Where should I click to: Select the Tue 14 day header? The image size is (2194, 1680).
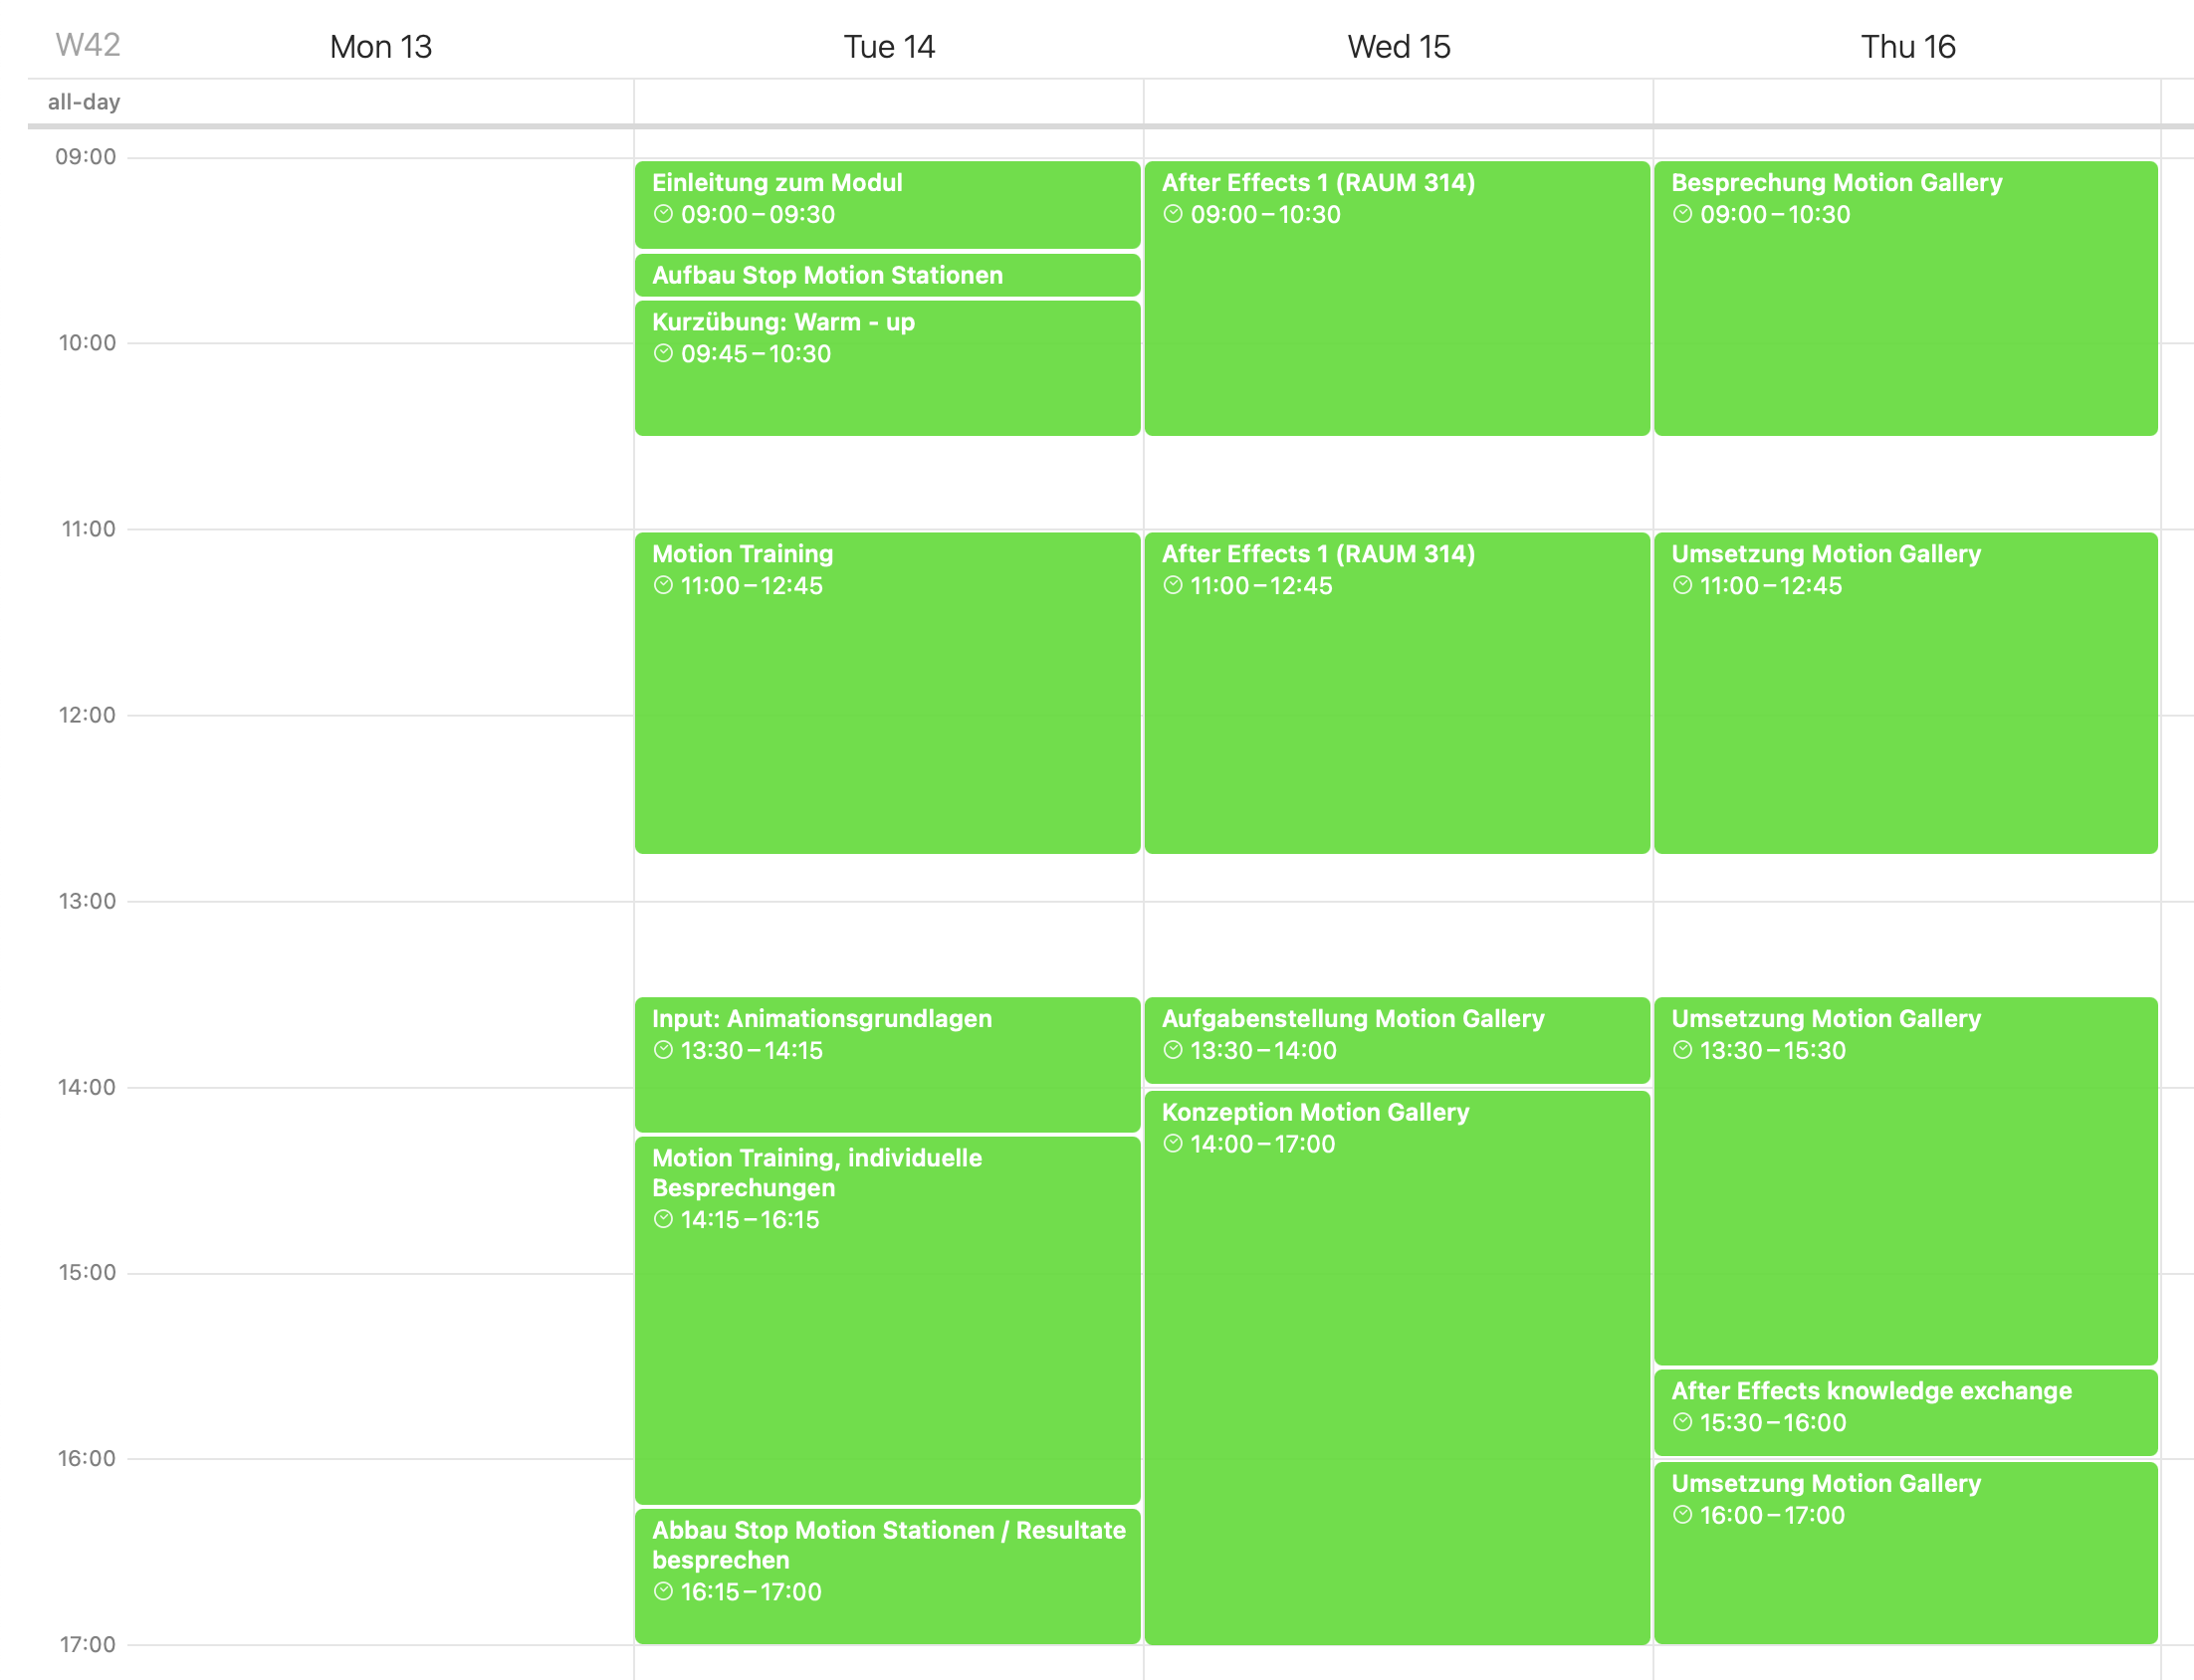[889, 47]
